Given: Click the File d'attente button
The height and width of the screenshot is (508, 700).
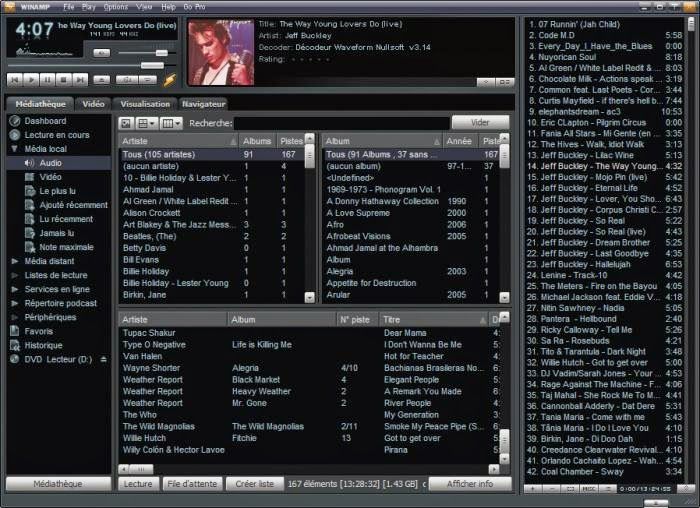Looking at the screenshot, I should (192, 483).
